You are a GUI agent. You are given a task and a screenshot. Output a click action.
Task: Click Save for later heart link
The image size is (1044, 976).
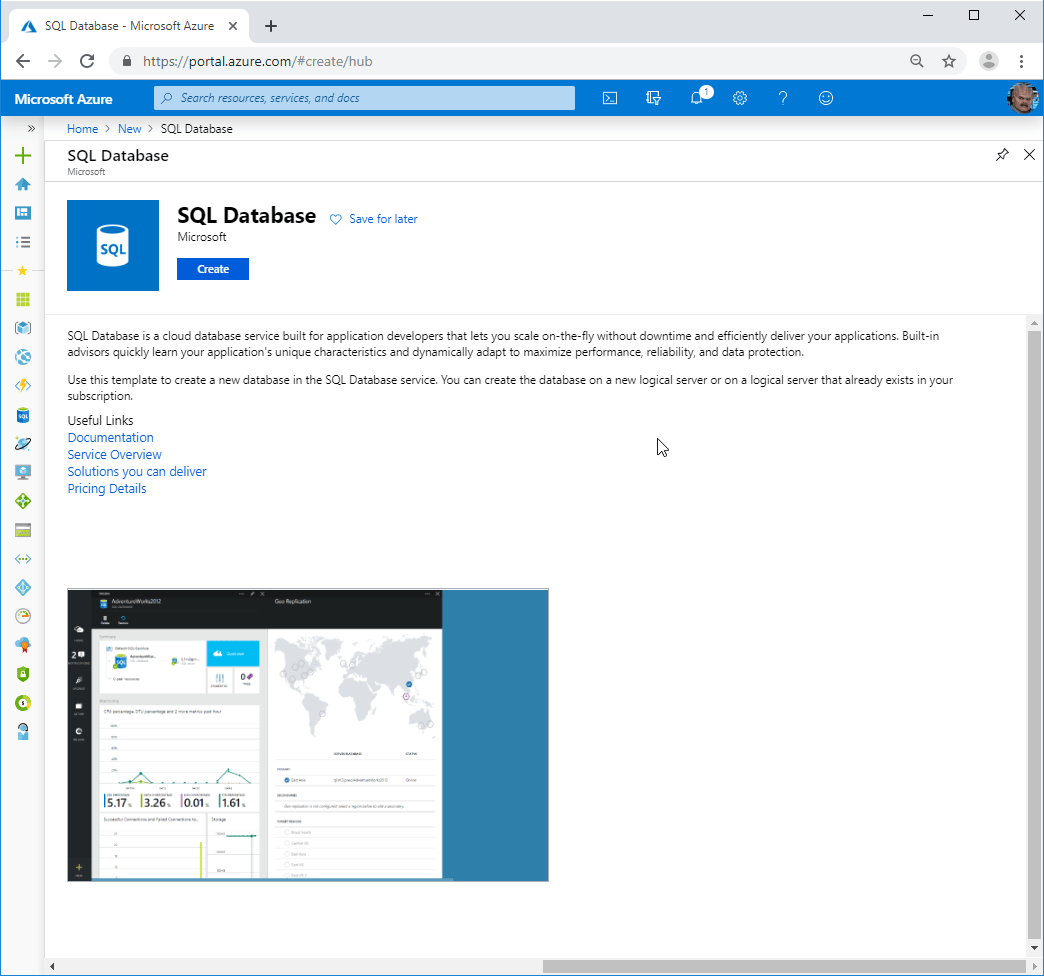374,219
